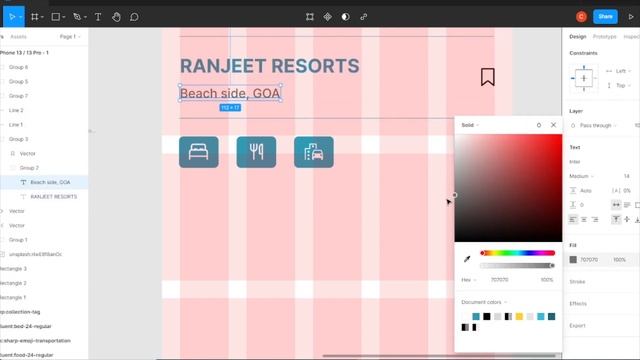Screen dimensions: 640x360
Task: Click the bookmark icon on canvas
Action: [487, 77]
